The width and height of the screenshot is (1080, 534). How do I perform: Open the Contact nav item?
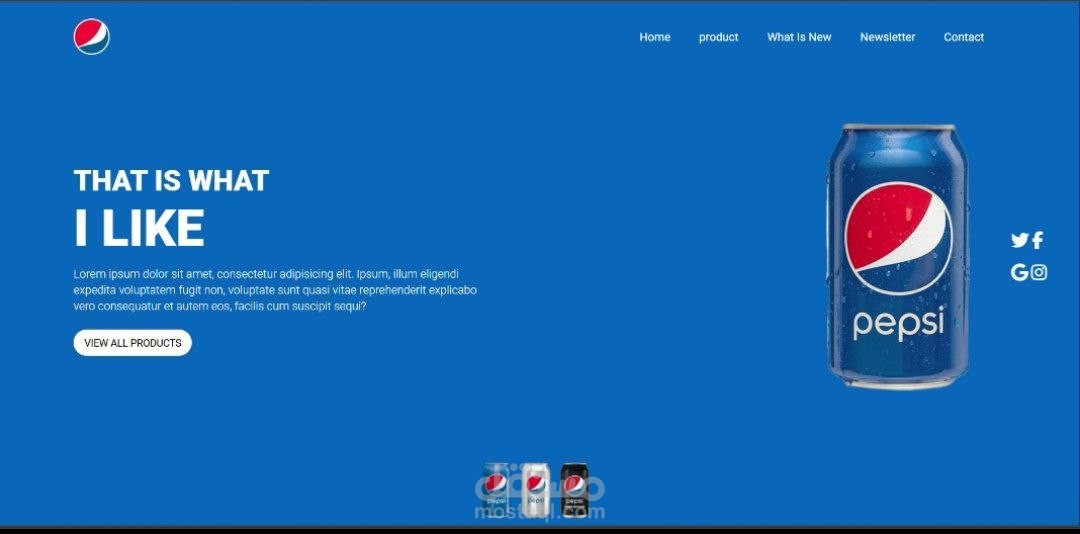pyautogui.click(x=964, y=37)
